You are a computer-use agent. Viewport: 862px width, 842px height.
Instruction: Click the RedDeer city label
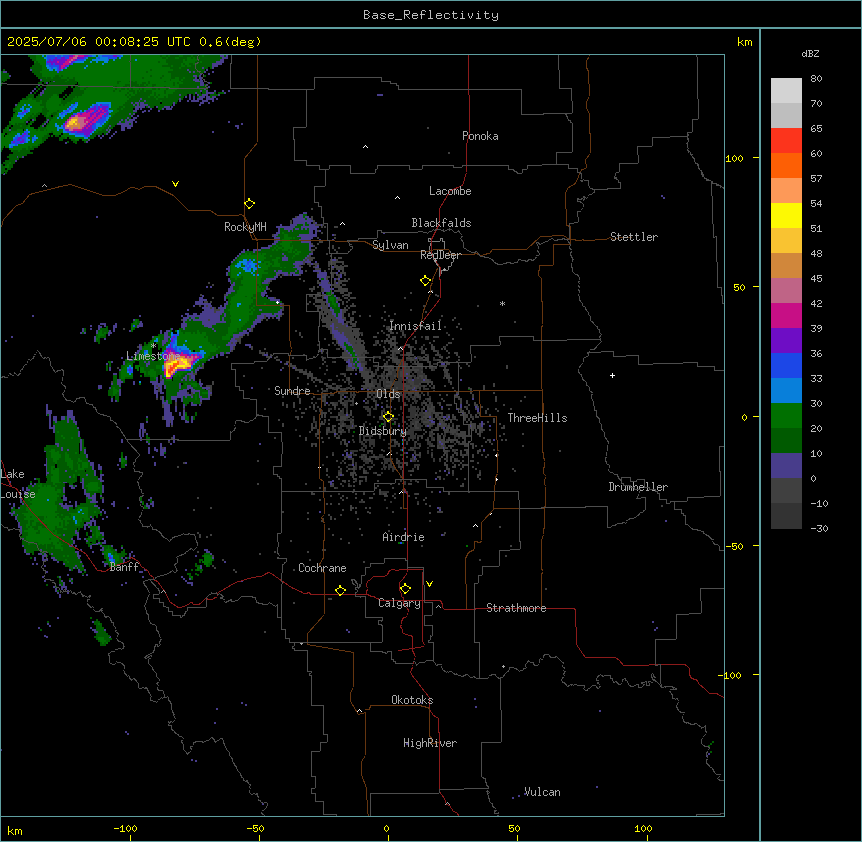click(440, 255)
